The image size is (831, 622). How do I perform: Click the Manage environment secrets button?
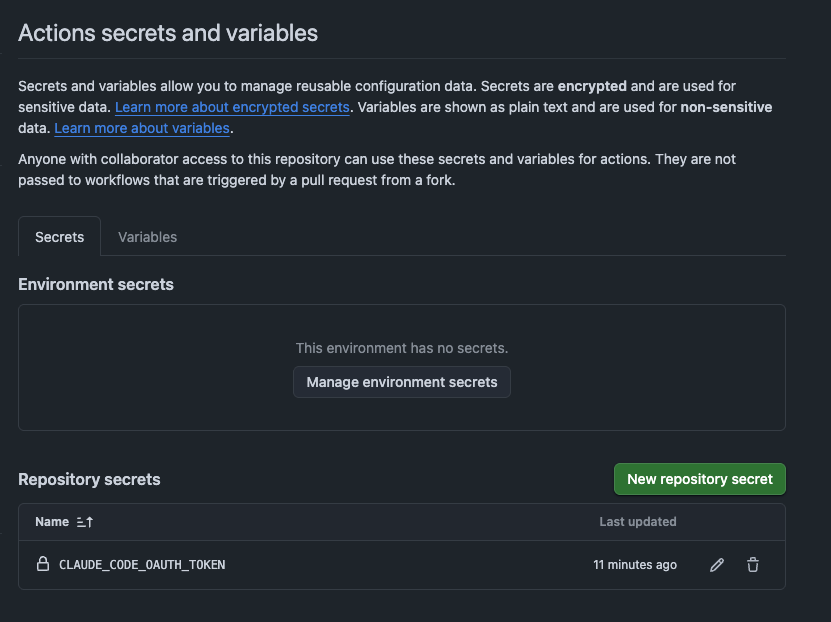pyautogui.click(x=402, y=382)
